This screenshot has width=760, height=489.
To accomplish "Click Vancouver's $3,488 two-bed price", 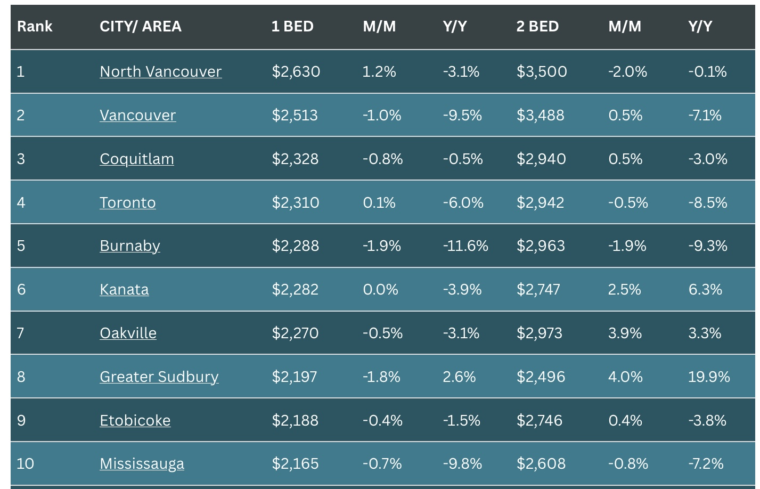I will tap(540, 115).
